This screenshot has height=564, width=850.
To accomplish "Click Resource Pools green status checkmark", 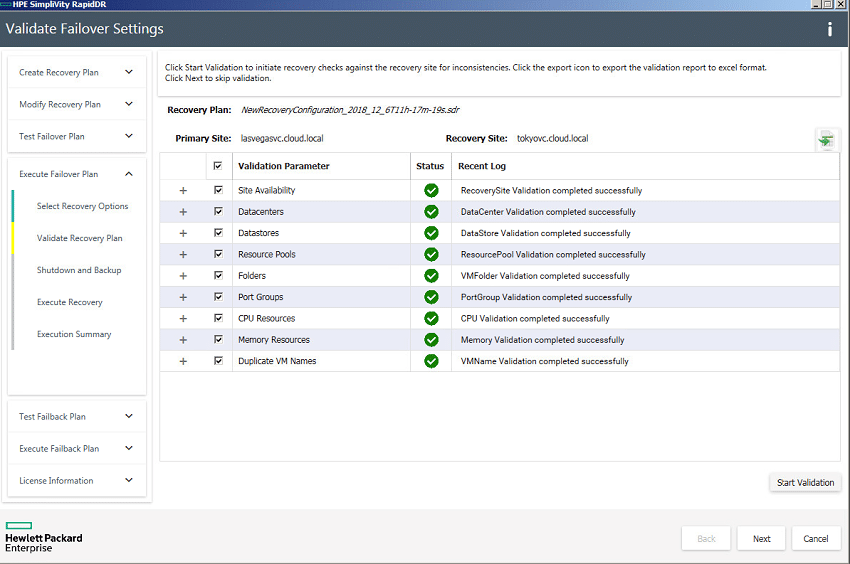I will coord(432,254).
